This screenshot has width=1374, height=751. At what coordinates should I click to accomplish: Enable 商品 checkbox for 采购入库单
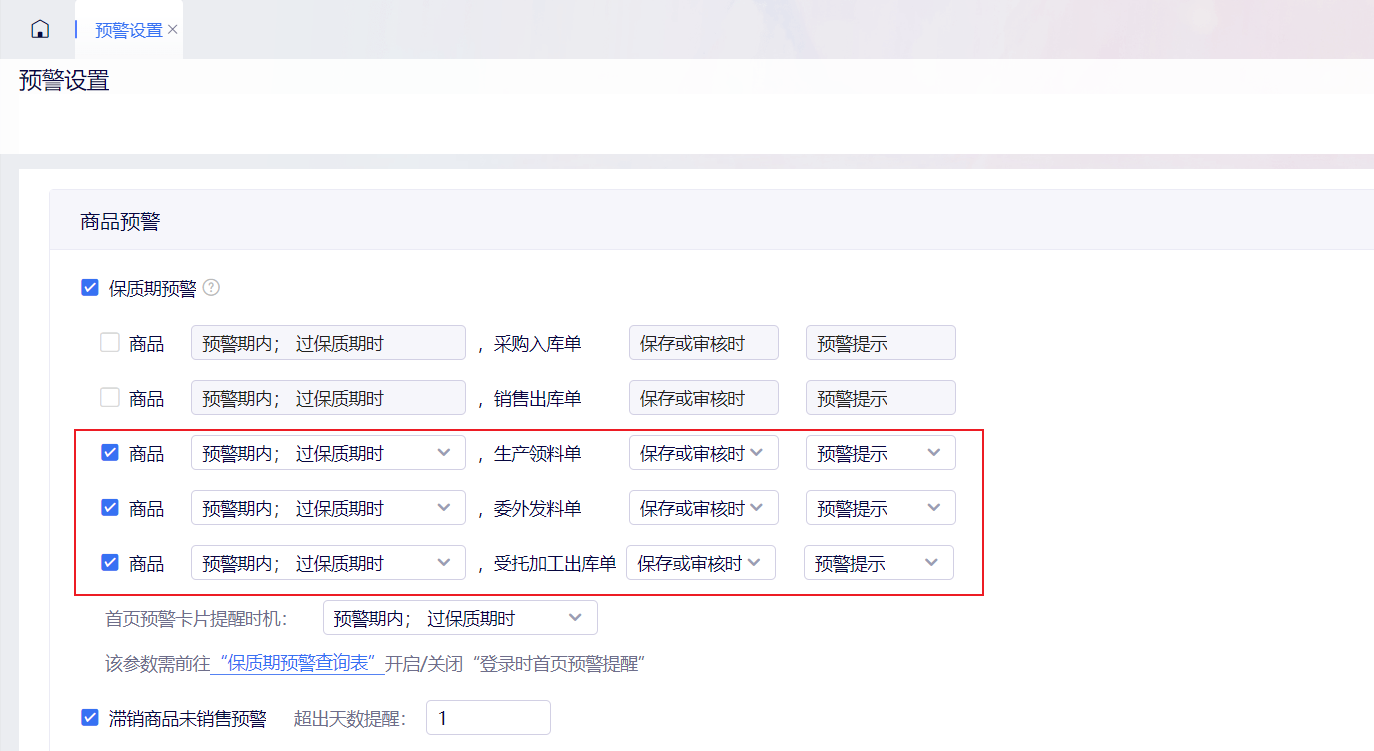[110, 343]
